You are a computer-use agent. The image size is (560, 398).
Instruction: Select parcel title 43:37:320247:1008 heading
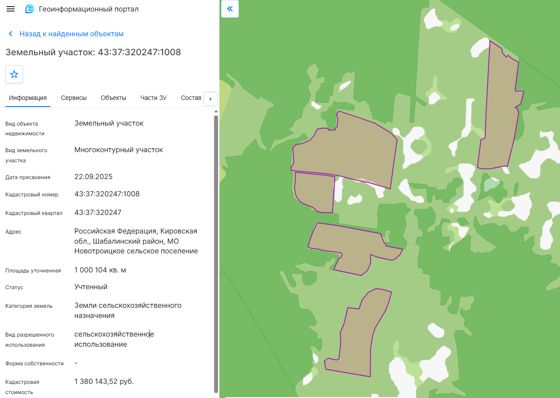click(93, 52)
